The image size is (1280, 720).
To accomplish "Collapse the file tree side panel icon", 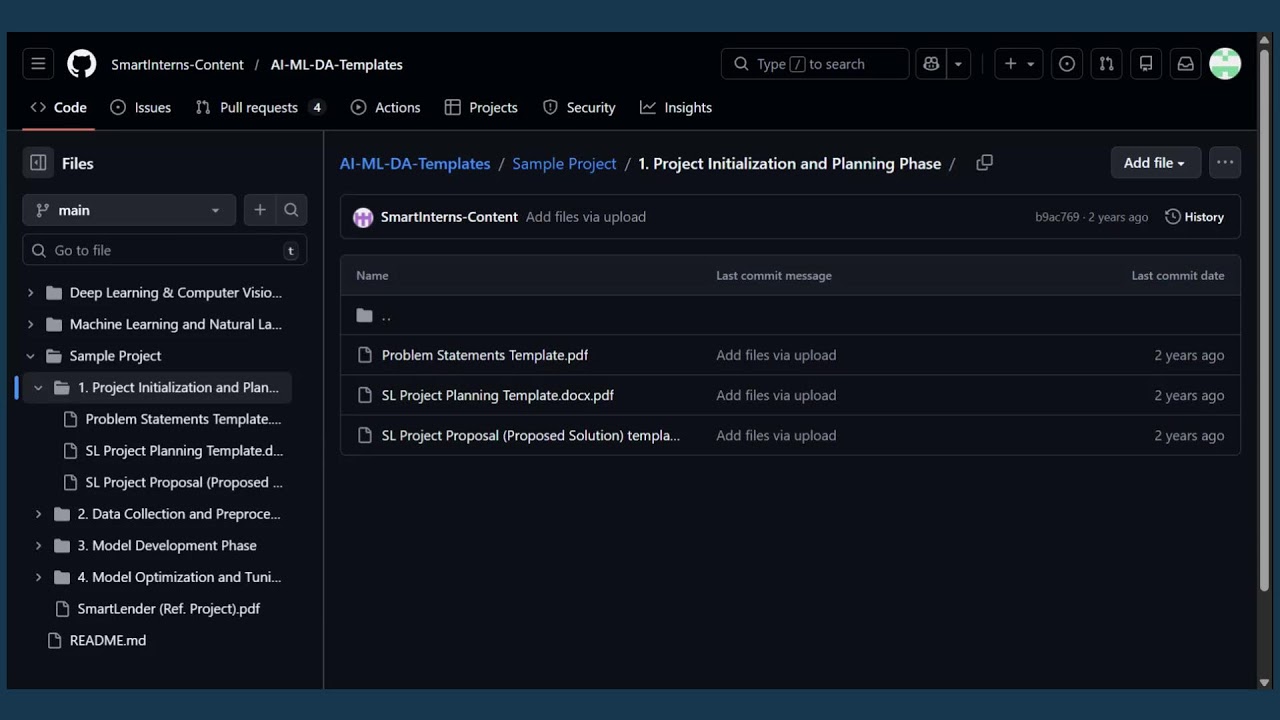I will (38, 163).
